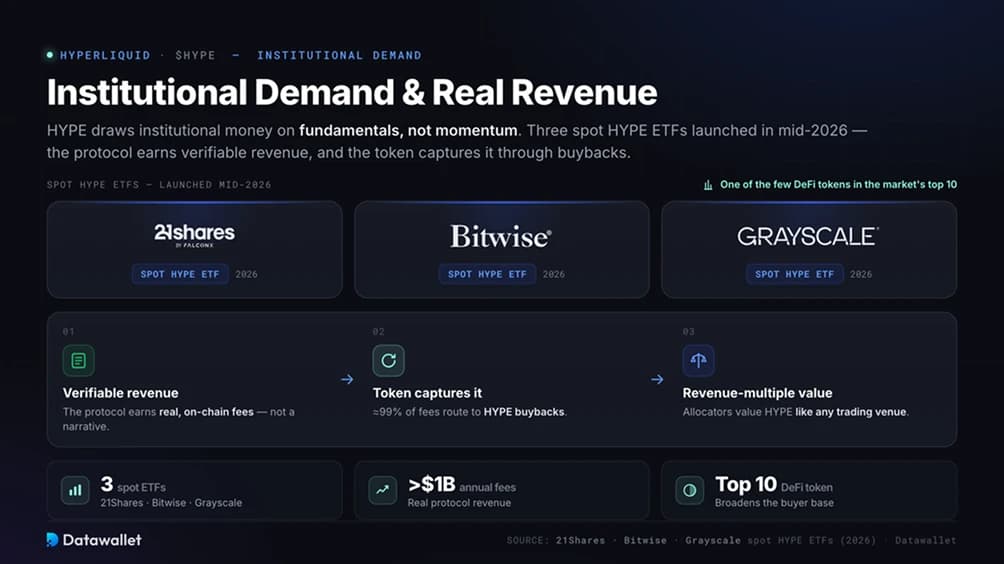This screenshot has height=564, width=1004.
Task: Click the $HYPE ticker text
Action: click(x=195, y=55)
